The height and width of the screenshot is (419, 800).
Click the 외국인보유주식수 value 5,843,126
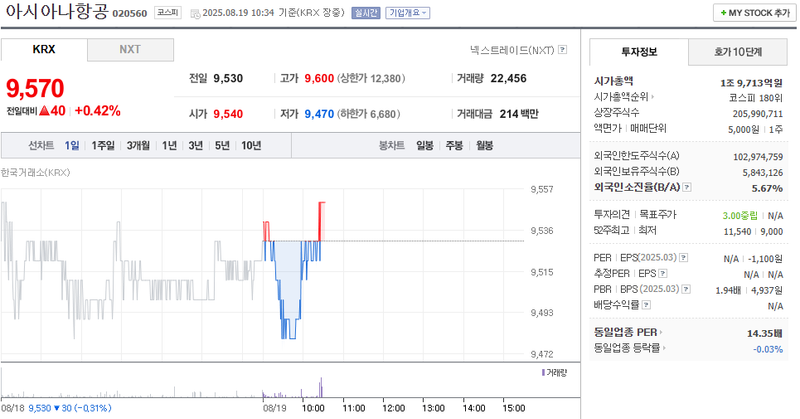click(x=762, y=173)
